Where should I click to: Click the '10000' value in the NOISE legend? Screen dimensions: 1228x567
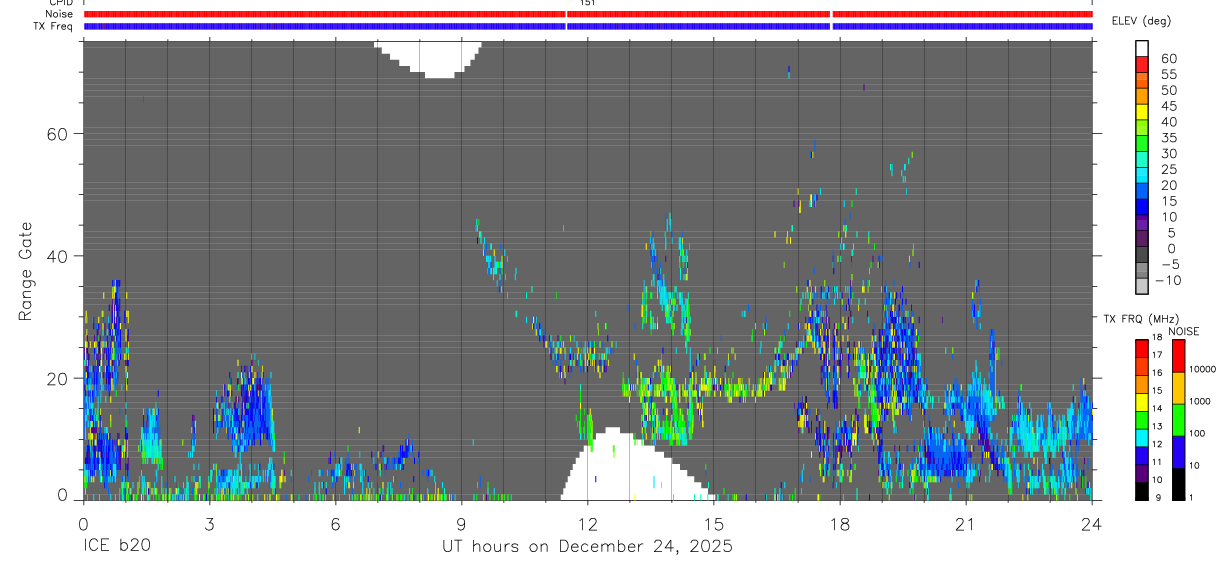1202,370
